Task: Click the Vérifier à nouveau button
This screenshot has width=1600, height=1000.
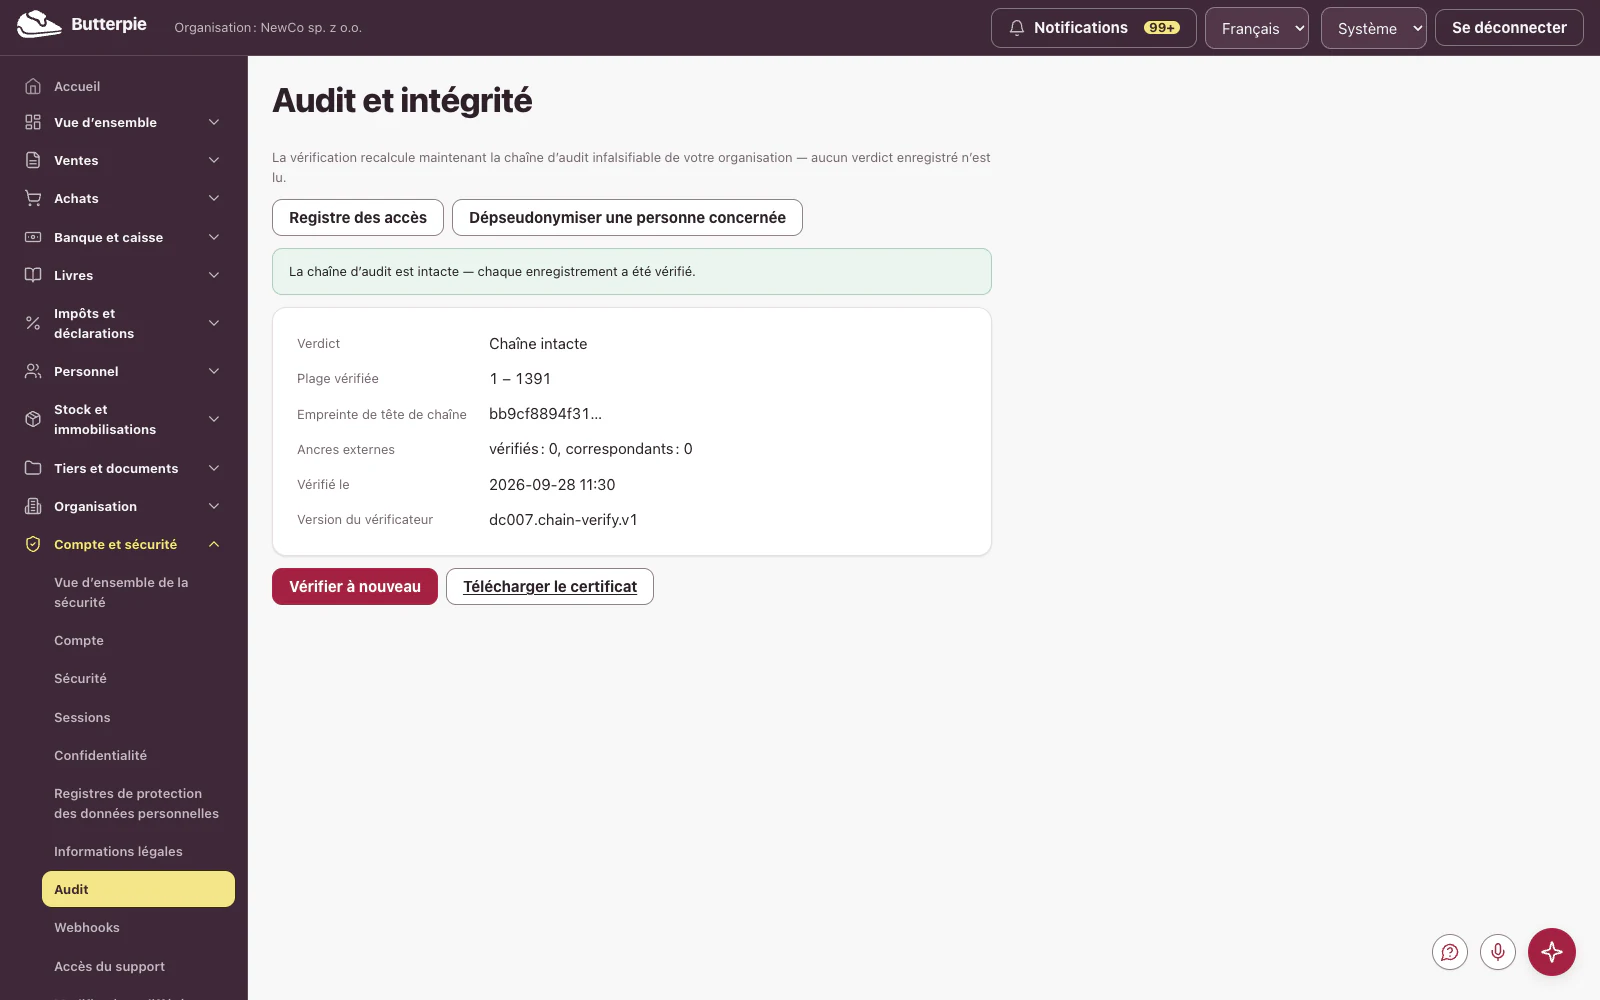Action: [x=355, y=586]
